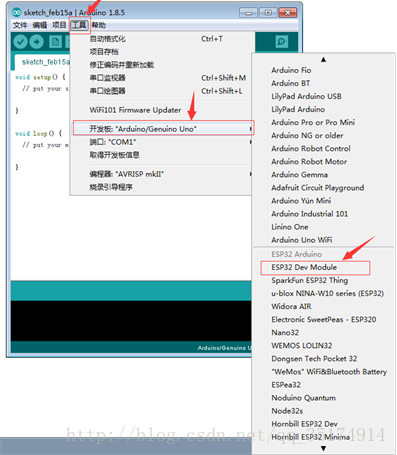Close the Arduino window

point(288,13)
